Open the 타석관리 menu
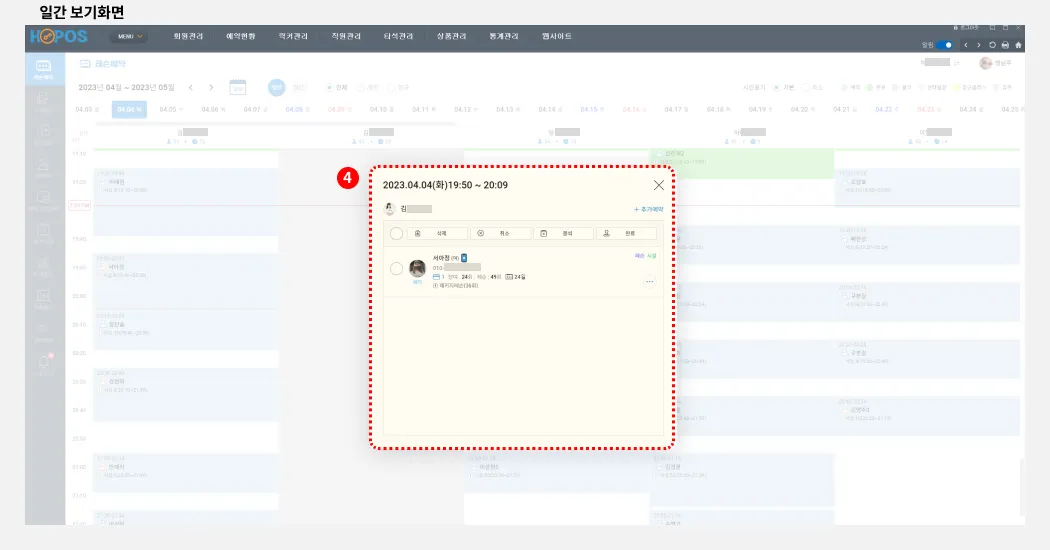 (398, 36)
